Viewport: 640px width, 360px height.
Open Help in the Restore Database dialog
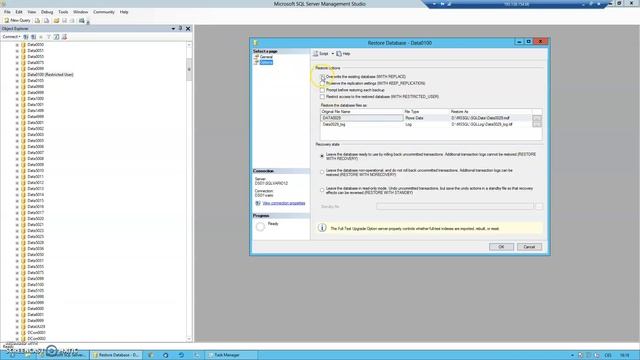pos(344,53)
